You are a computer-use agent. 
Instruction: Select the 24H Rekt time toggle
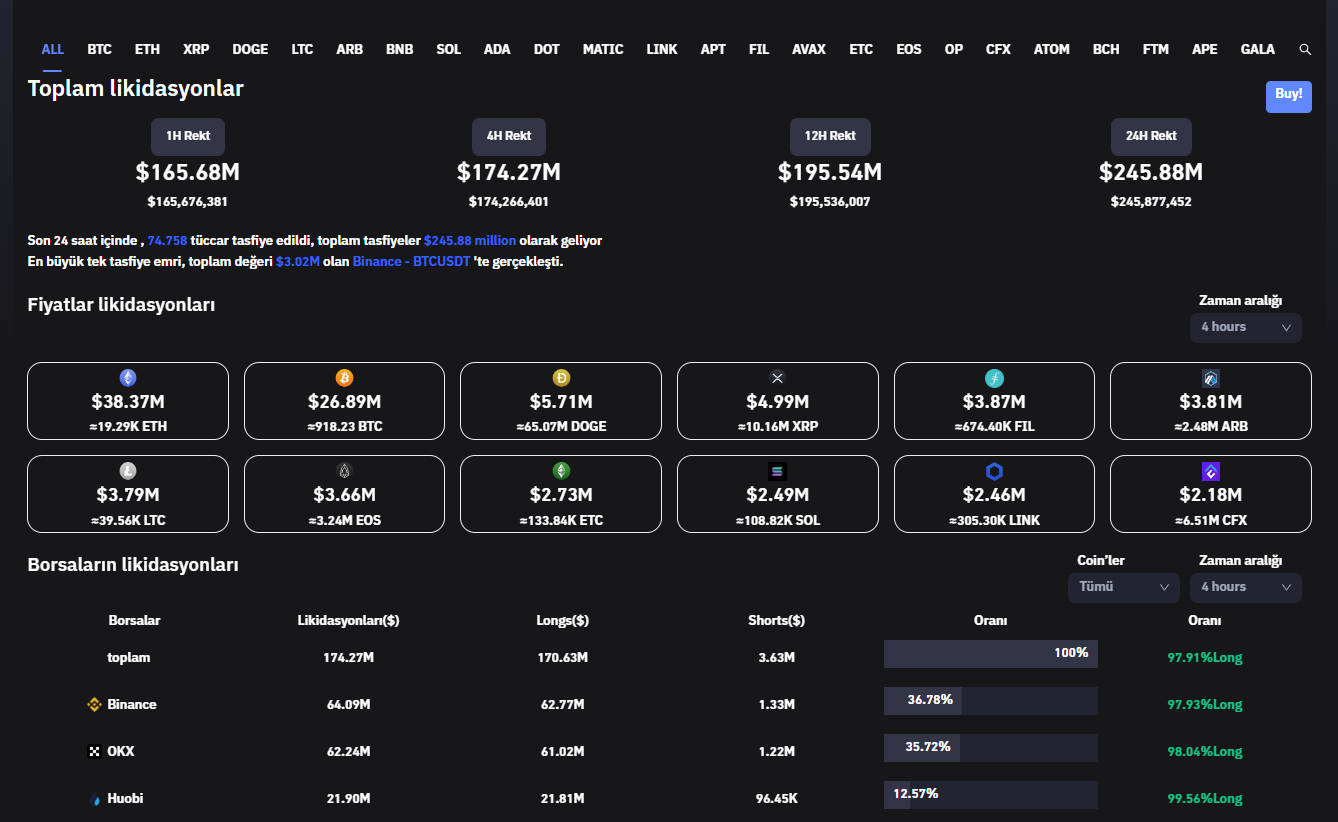pyautogui.click(x=1151, y=136)
